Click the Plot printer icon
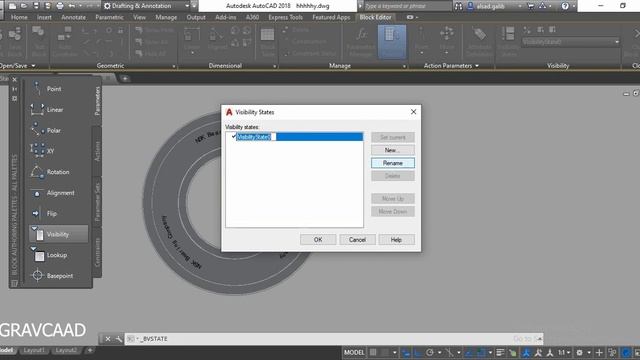 60,6
